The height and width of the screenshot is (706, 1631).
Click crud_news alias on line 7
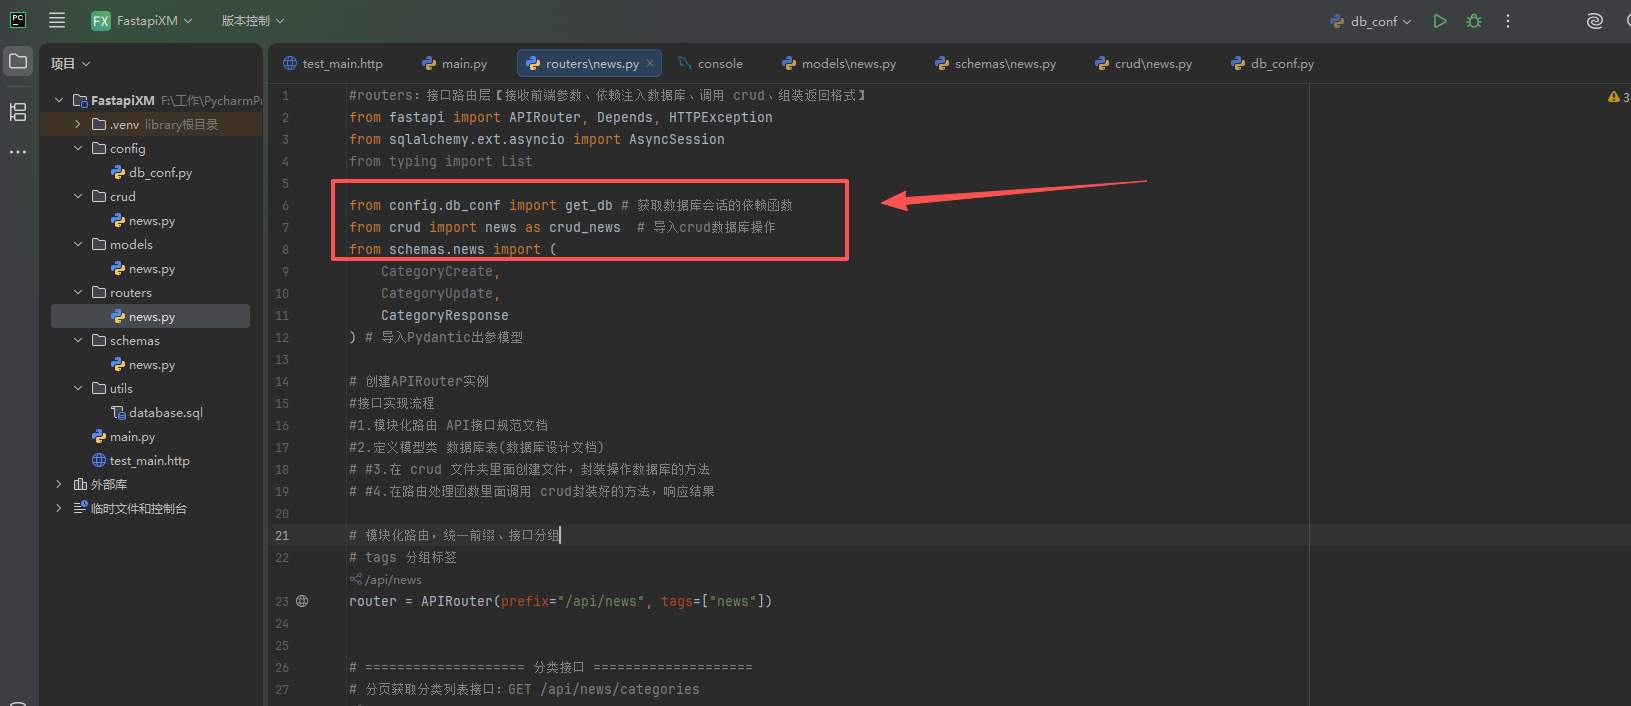tap(585, 227)
